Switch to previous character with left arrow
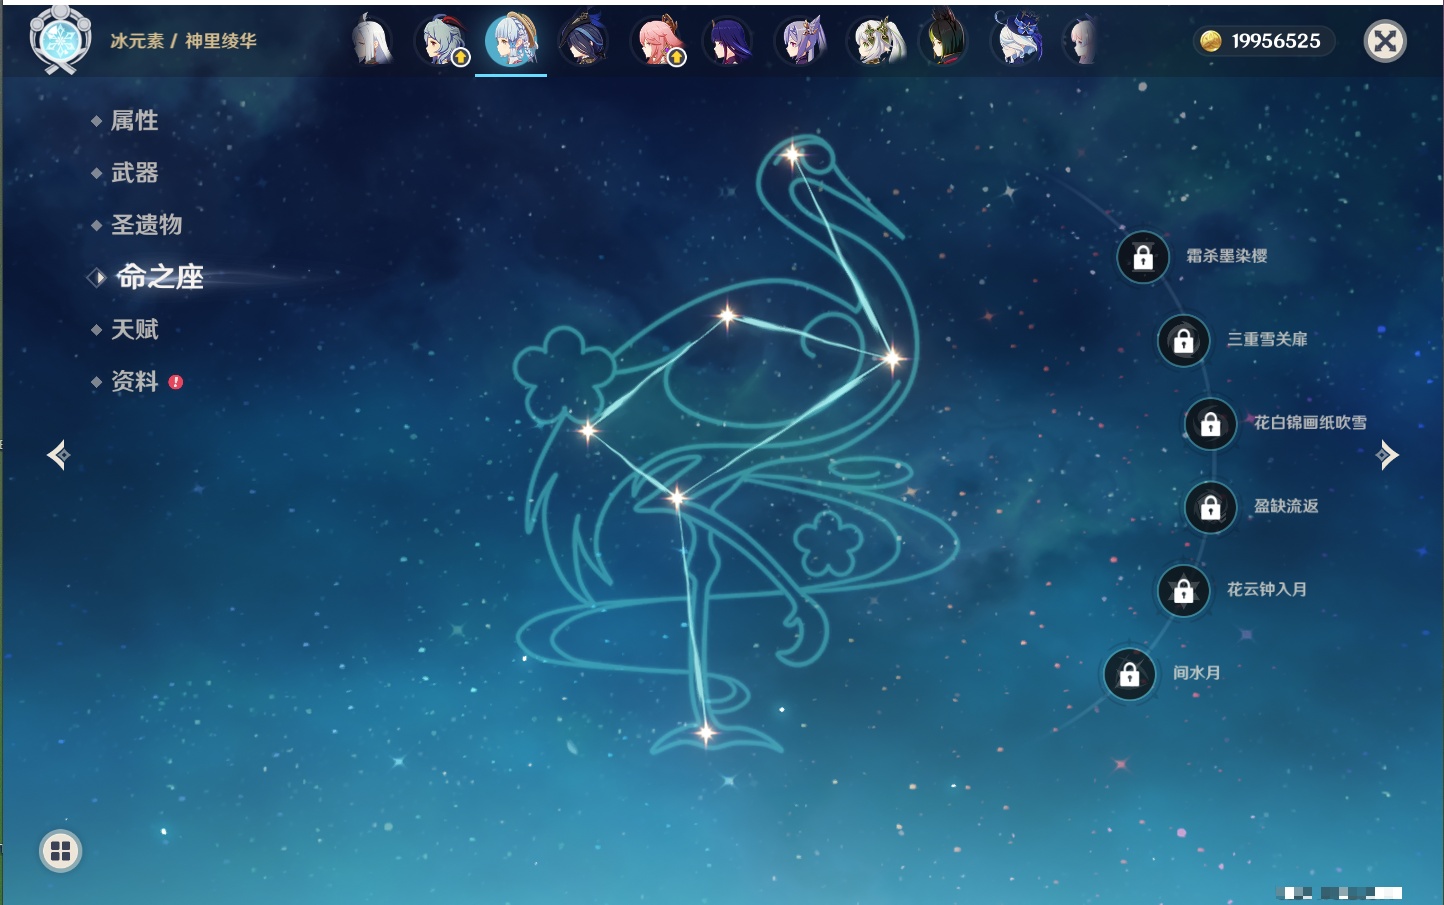 [x=58, y=455]
